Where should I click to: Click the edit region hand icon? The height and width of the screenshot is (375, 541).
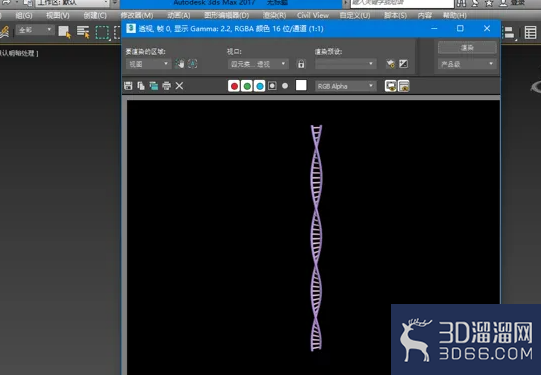[180, 64]
